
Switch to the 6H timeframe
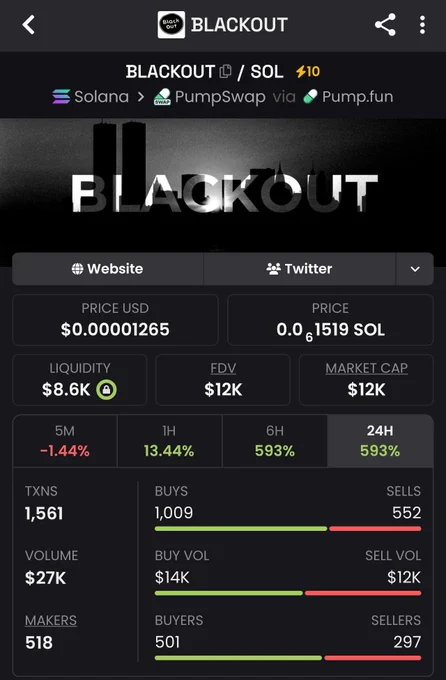coord(275,441)
